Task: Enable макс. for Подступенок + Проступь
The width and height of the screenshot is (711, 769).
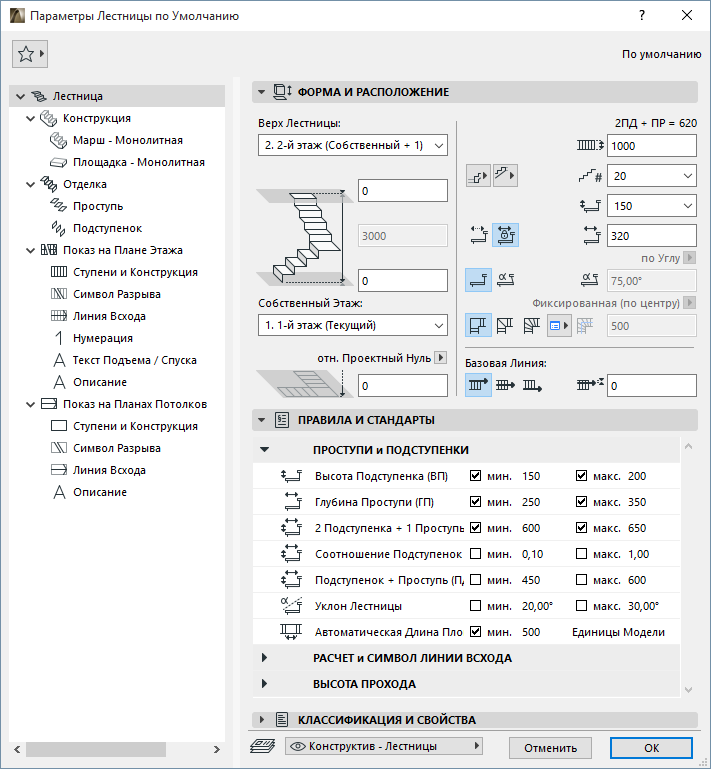Action: click(x=581, y=580)
